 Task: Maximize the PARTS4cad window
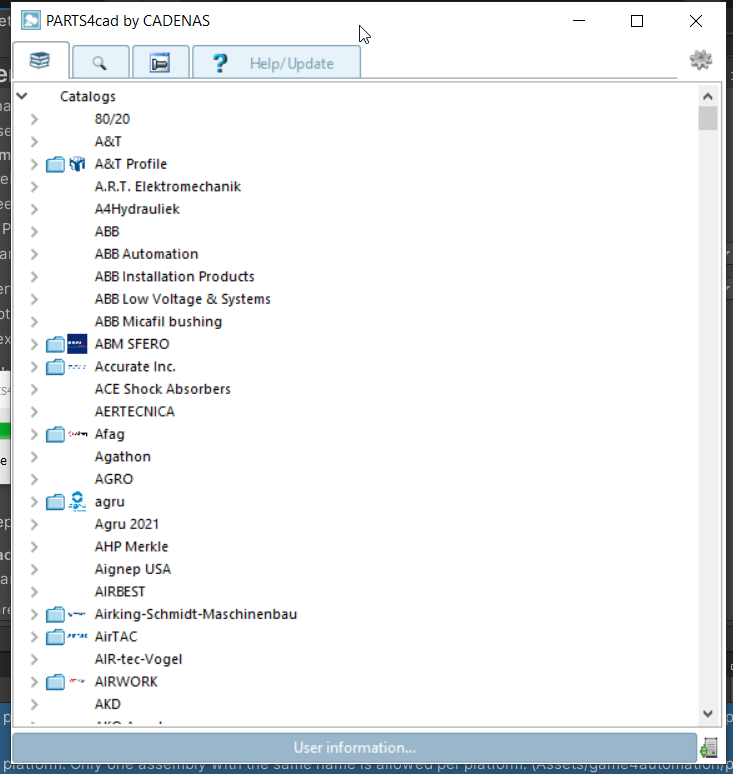(x=637, y=21)
